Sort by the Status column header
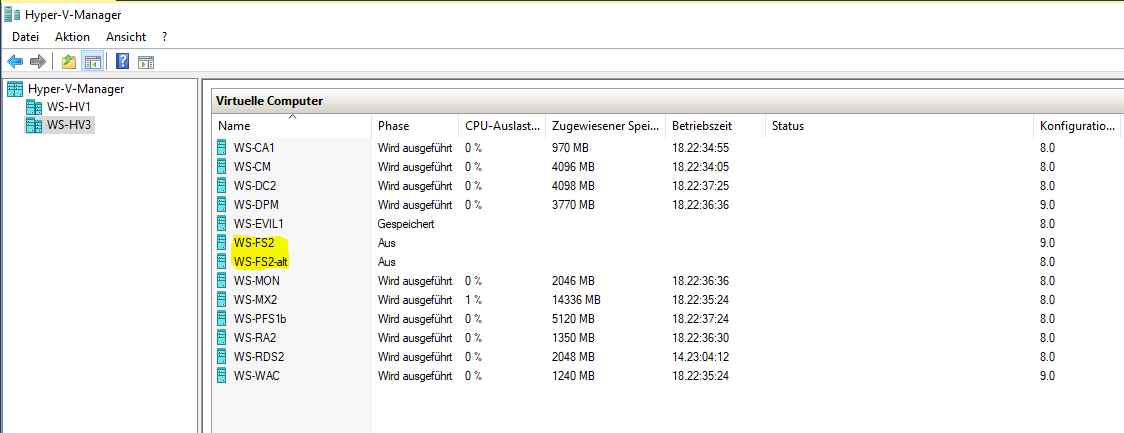Image resolution: width=1124 pixels, height=433 pixels. coord(900,125)
